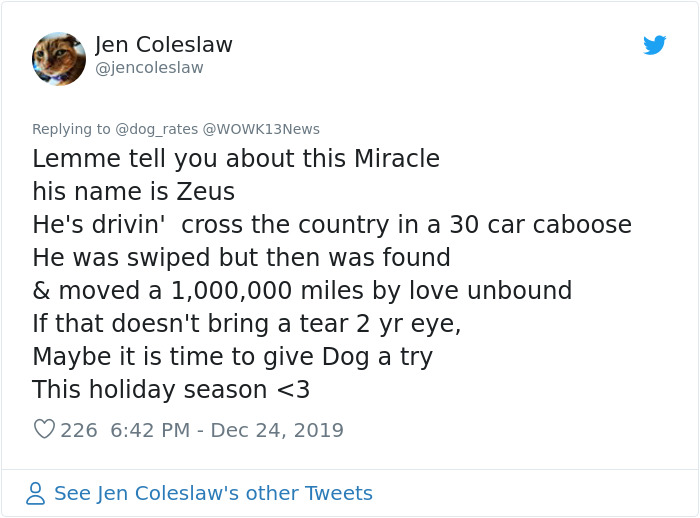Open the @jencoleslaw handle

coord(149,68)
